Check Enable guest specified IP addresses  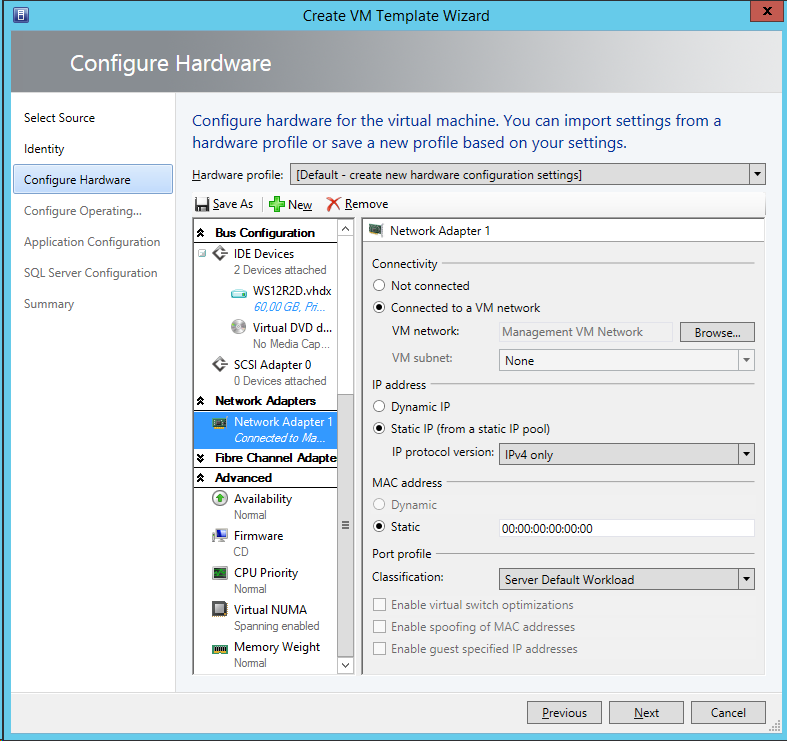tap(379, 649)
